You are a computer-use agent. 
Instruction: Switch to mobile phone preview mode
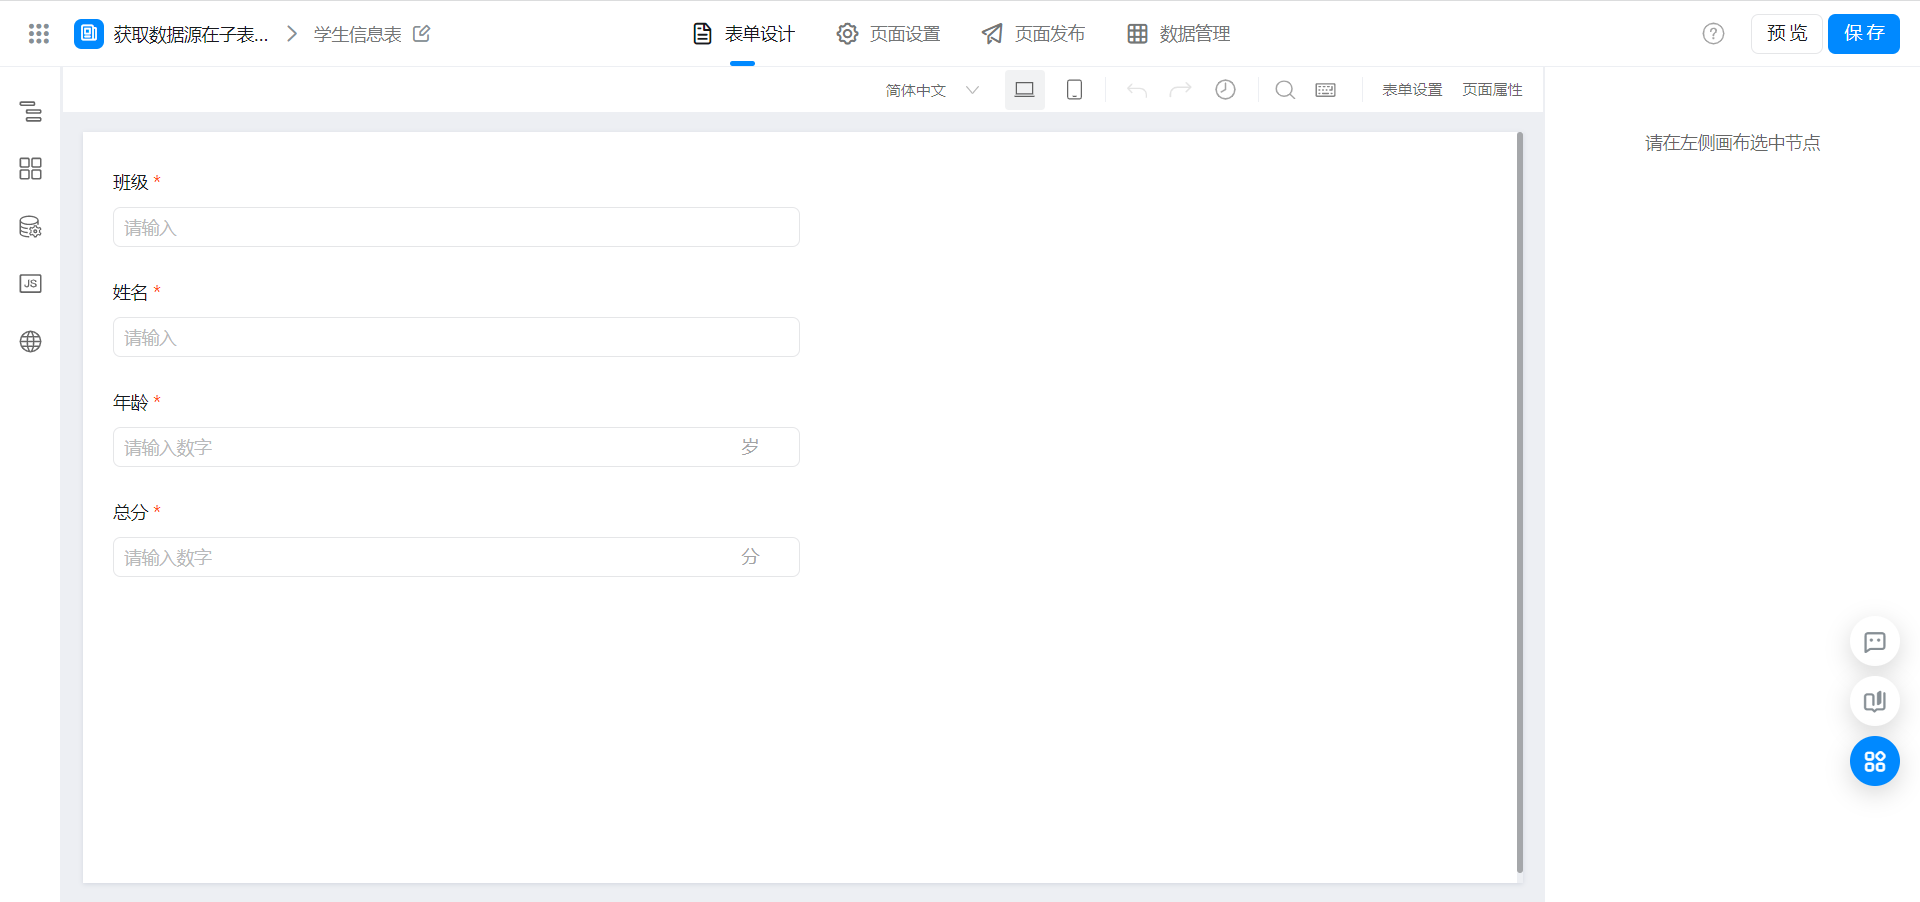pyautogui.click(x=1075, y=90)
